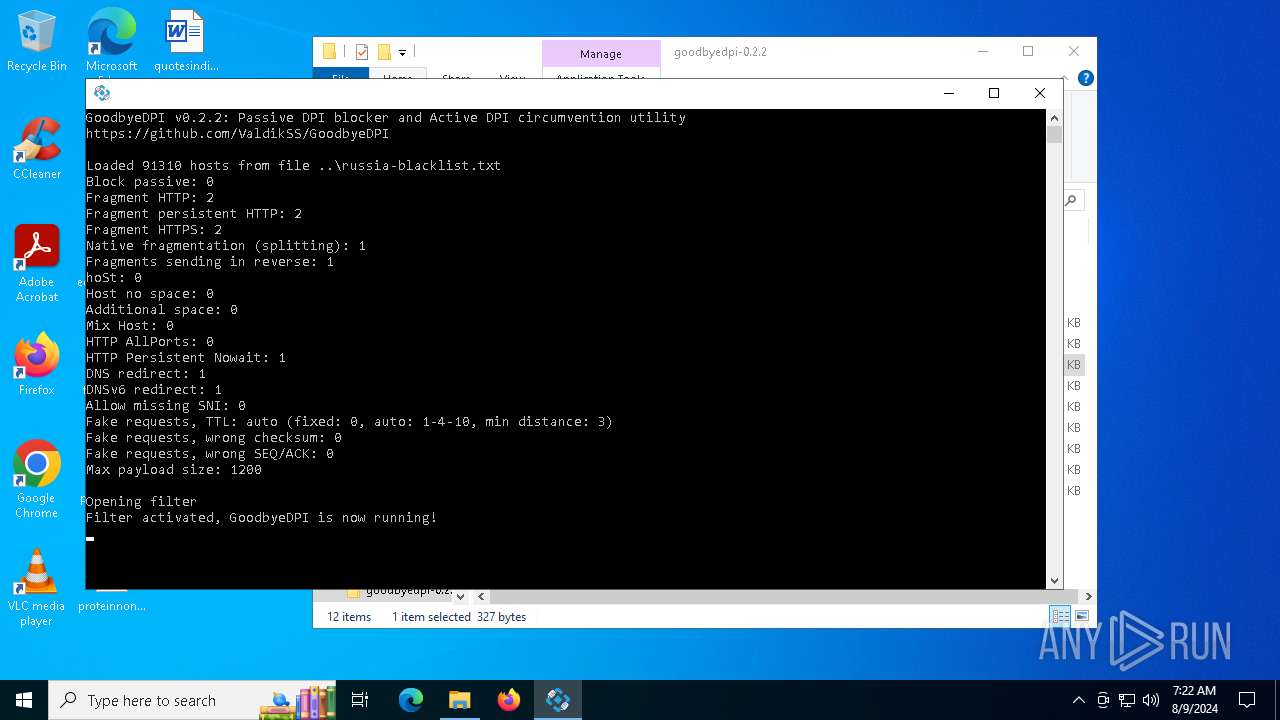Open Microsoft Edge from the taskbar
This screenshot has height=720, width=1280.
coord(411,700)
